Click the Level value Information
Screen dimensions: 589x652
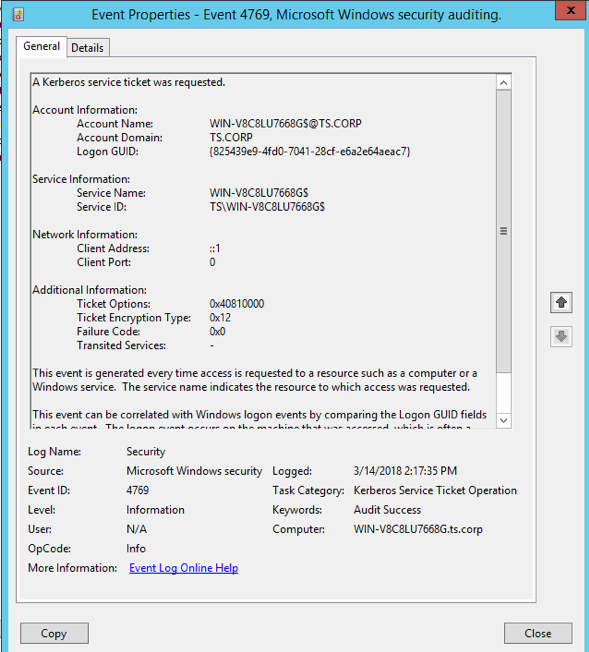[156, 510]
